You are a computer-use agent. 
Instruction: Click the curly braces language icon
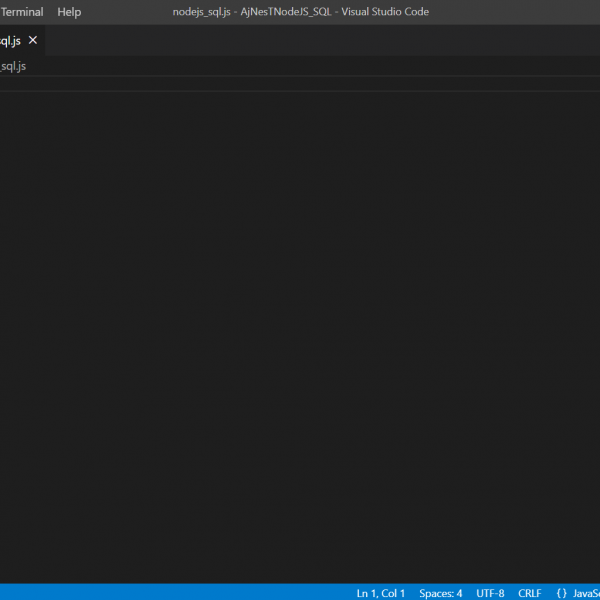(561, 593)
